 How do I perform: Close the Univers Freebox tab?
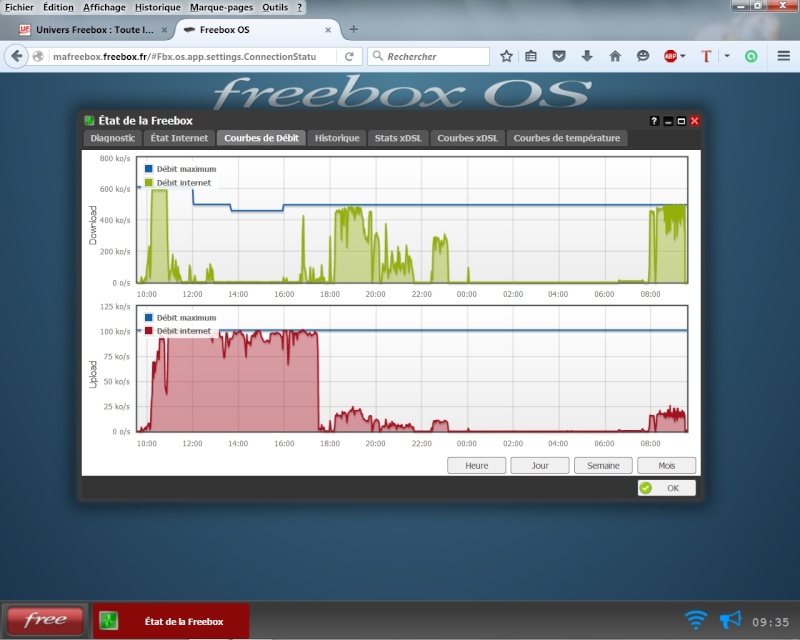coord(164,30)
